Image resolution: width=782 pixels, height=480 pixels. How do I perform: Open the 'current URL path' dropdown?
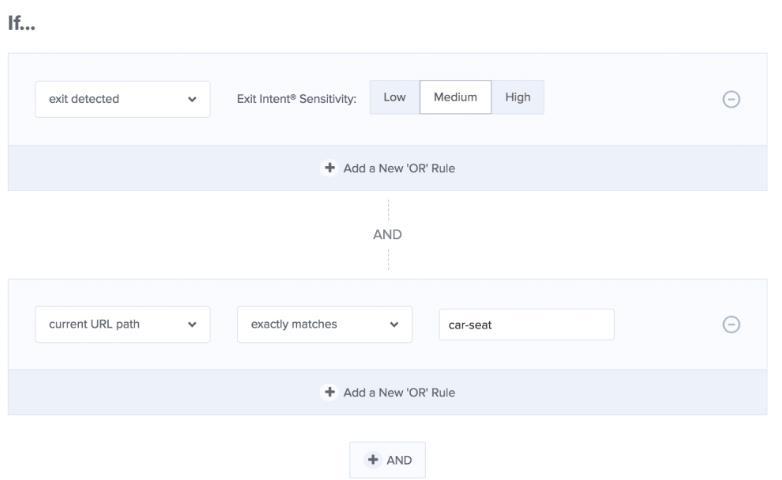(123, 324)
